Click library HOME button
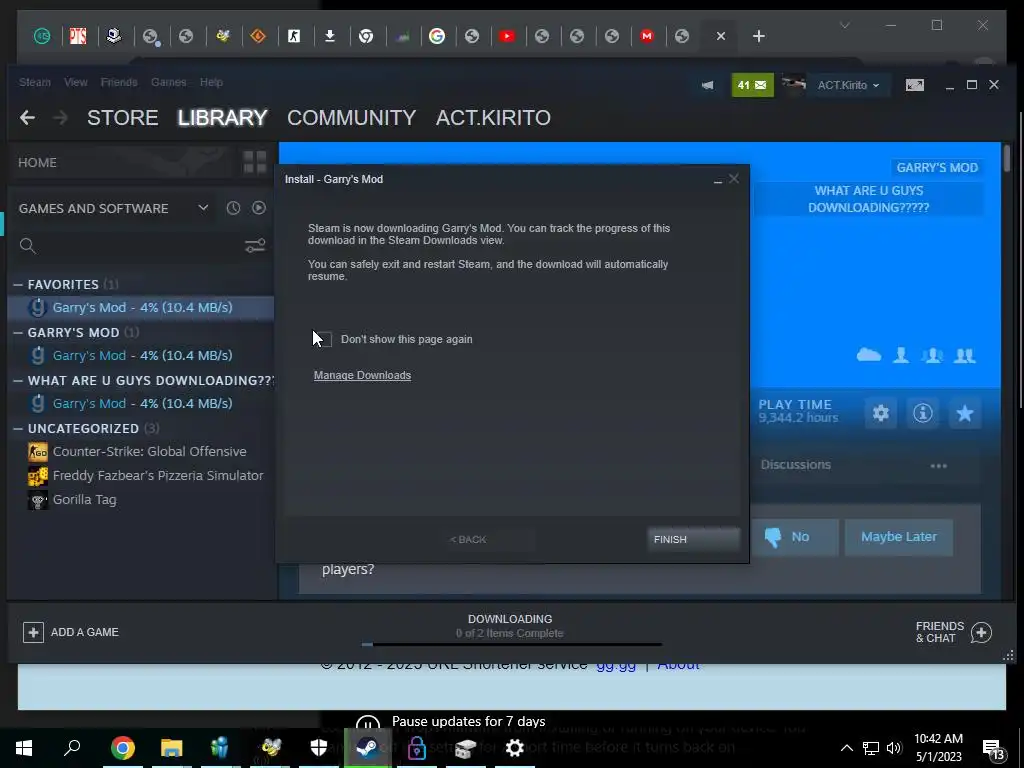 coord(37,163)
